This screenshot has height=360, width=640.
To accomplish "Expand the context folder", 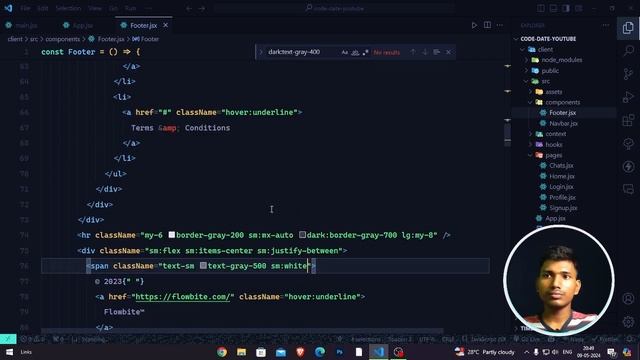I will click(531, 134).
